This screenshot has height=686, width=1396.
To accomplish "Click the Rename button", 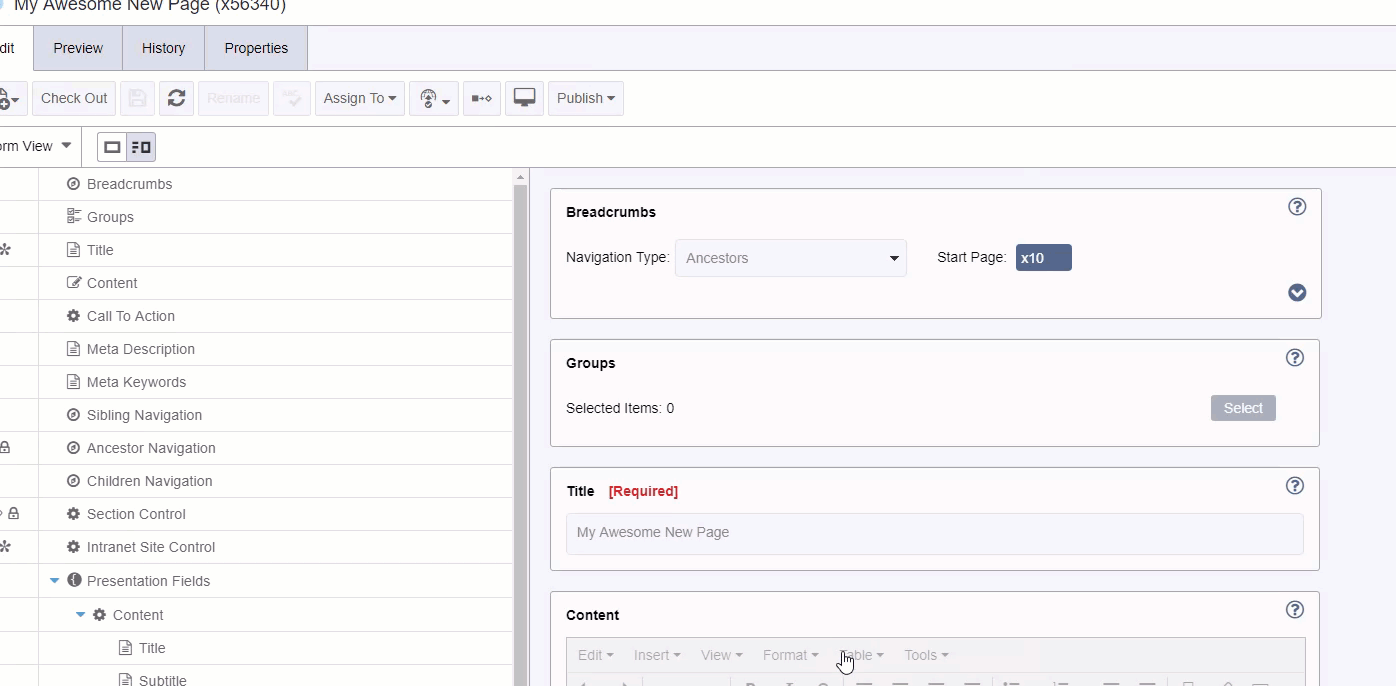I will point(234,98).
